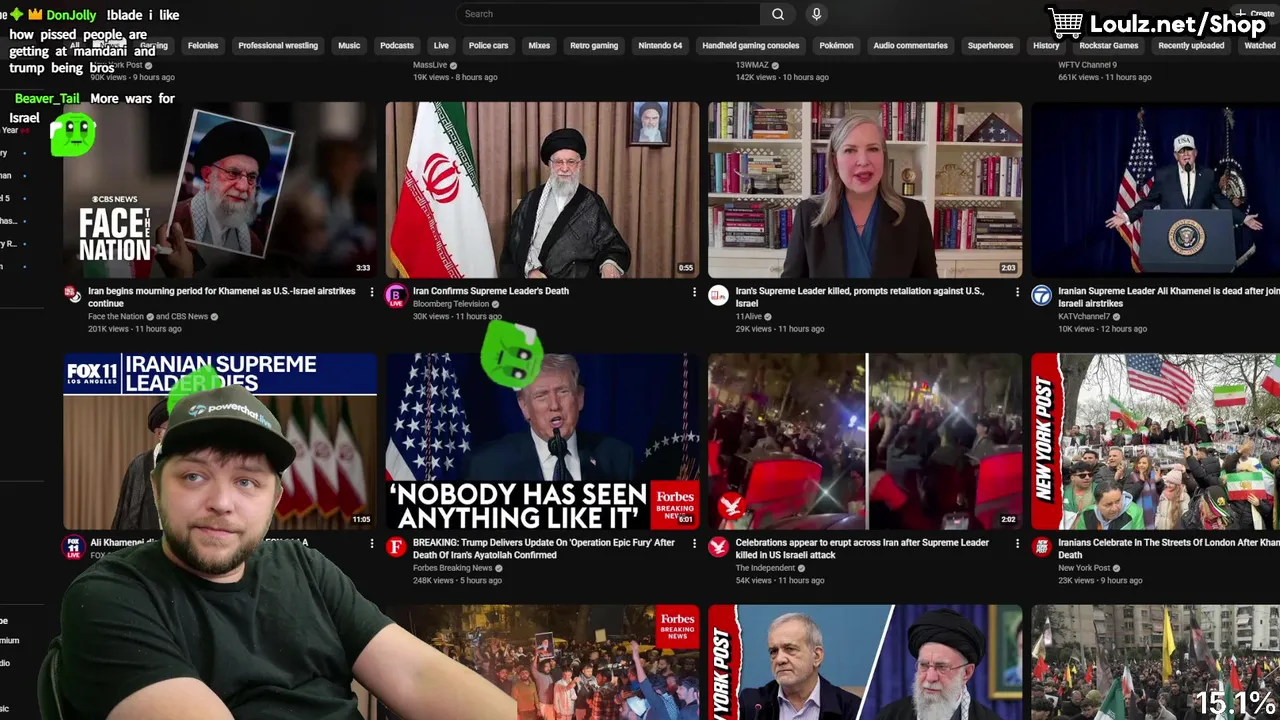Visit WFTV Channel 9 channel name link
Screen dimensions: 1280x720
(x=1087, y=65)
